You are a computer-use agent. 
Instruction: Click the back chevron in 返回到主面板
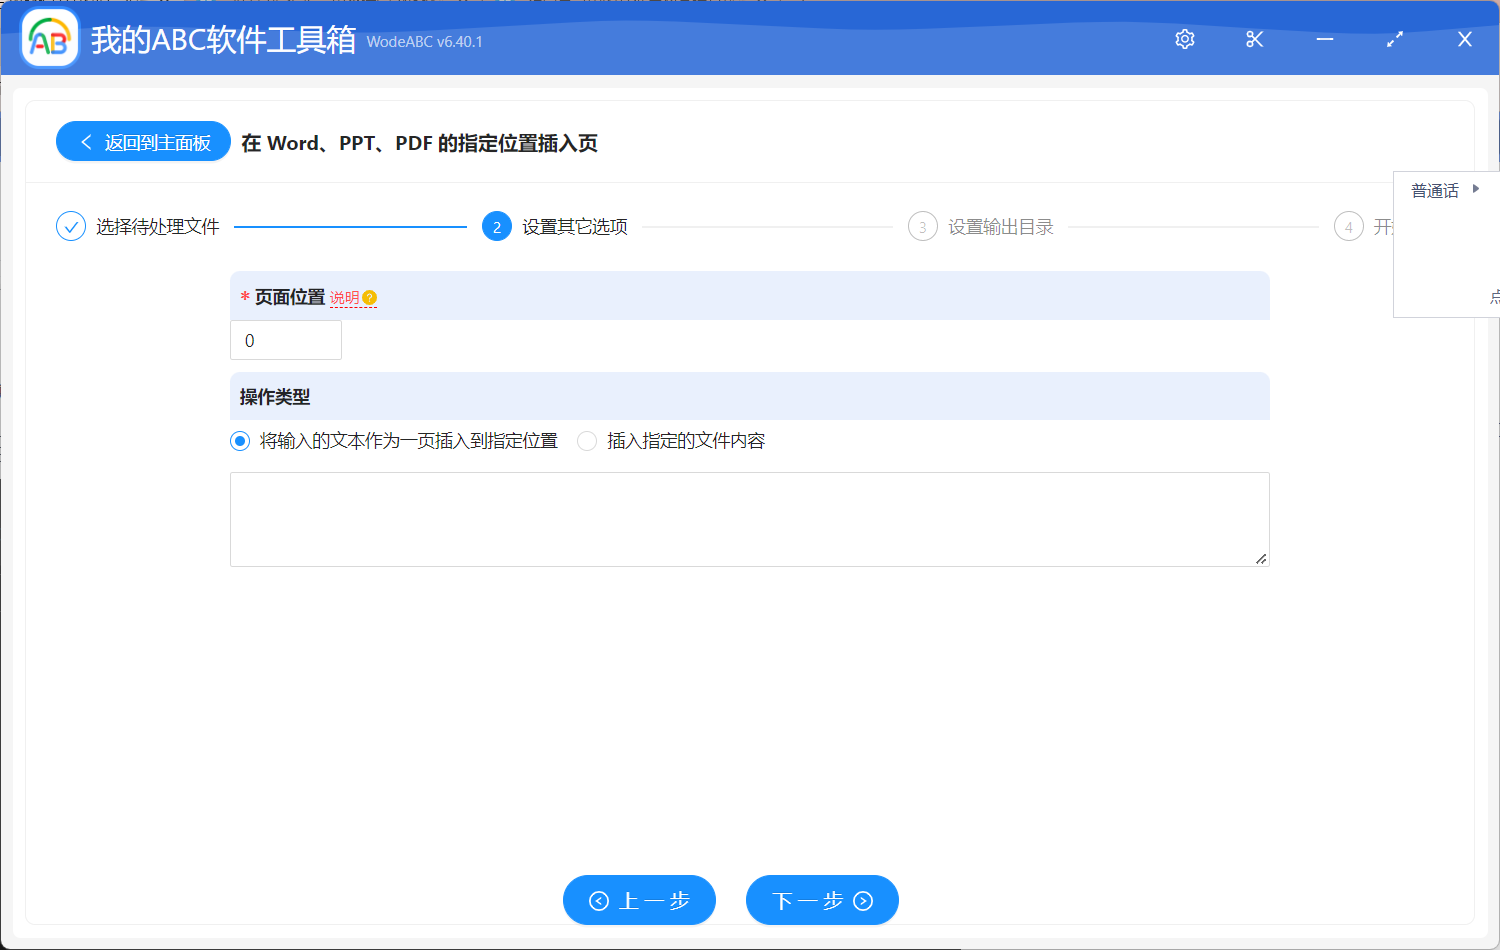coord(84,141)
